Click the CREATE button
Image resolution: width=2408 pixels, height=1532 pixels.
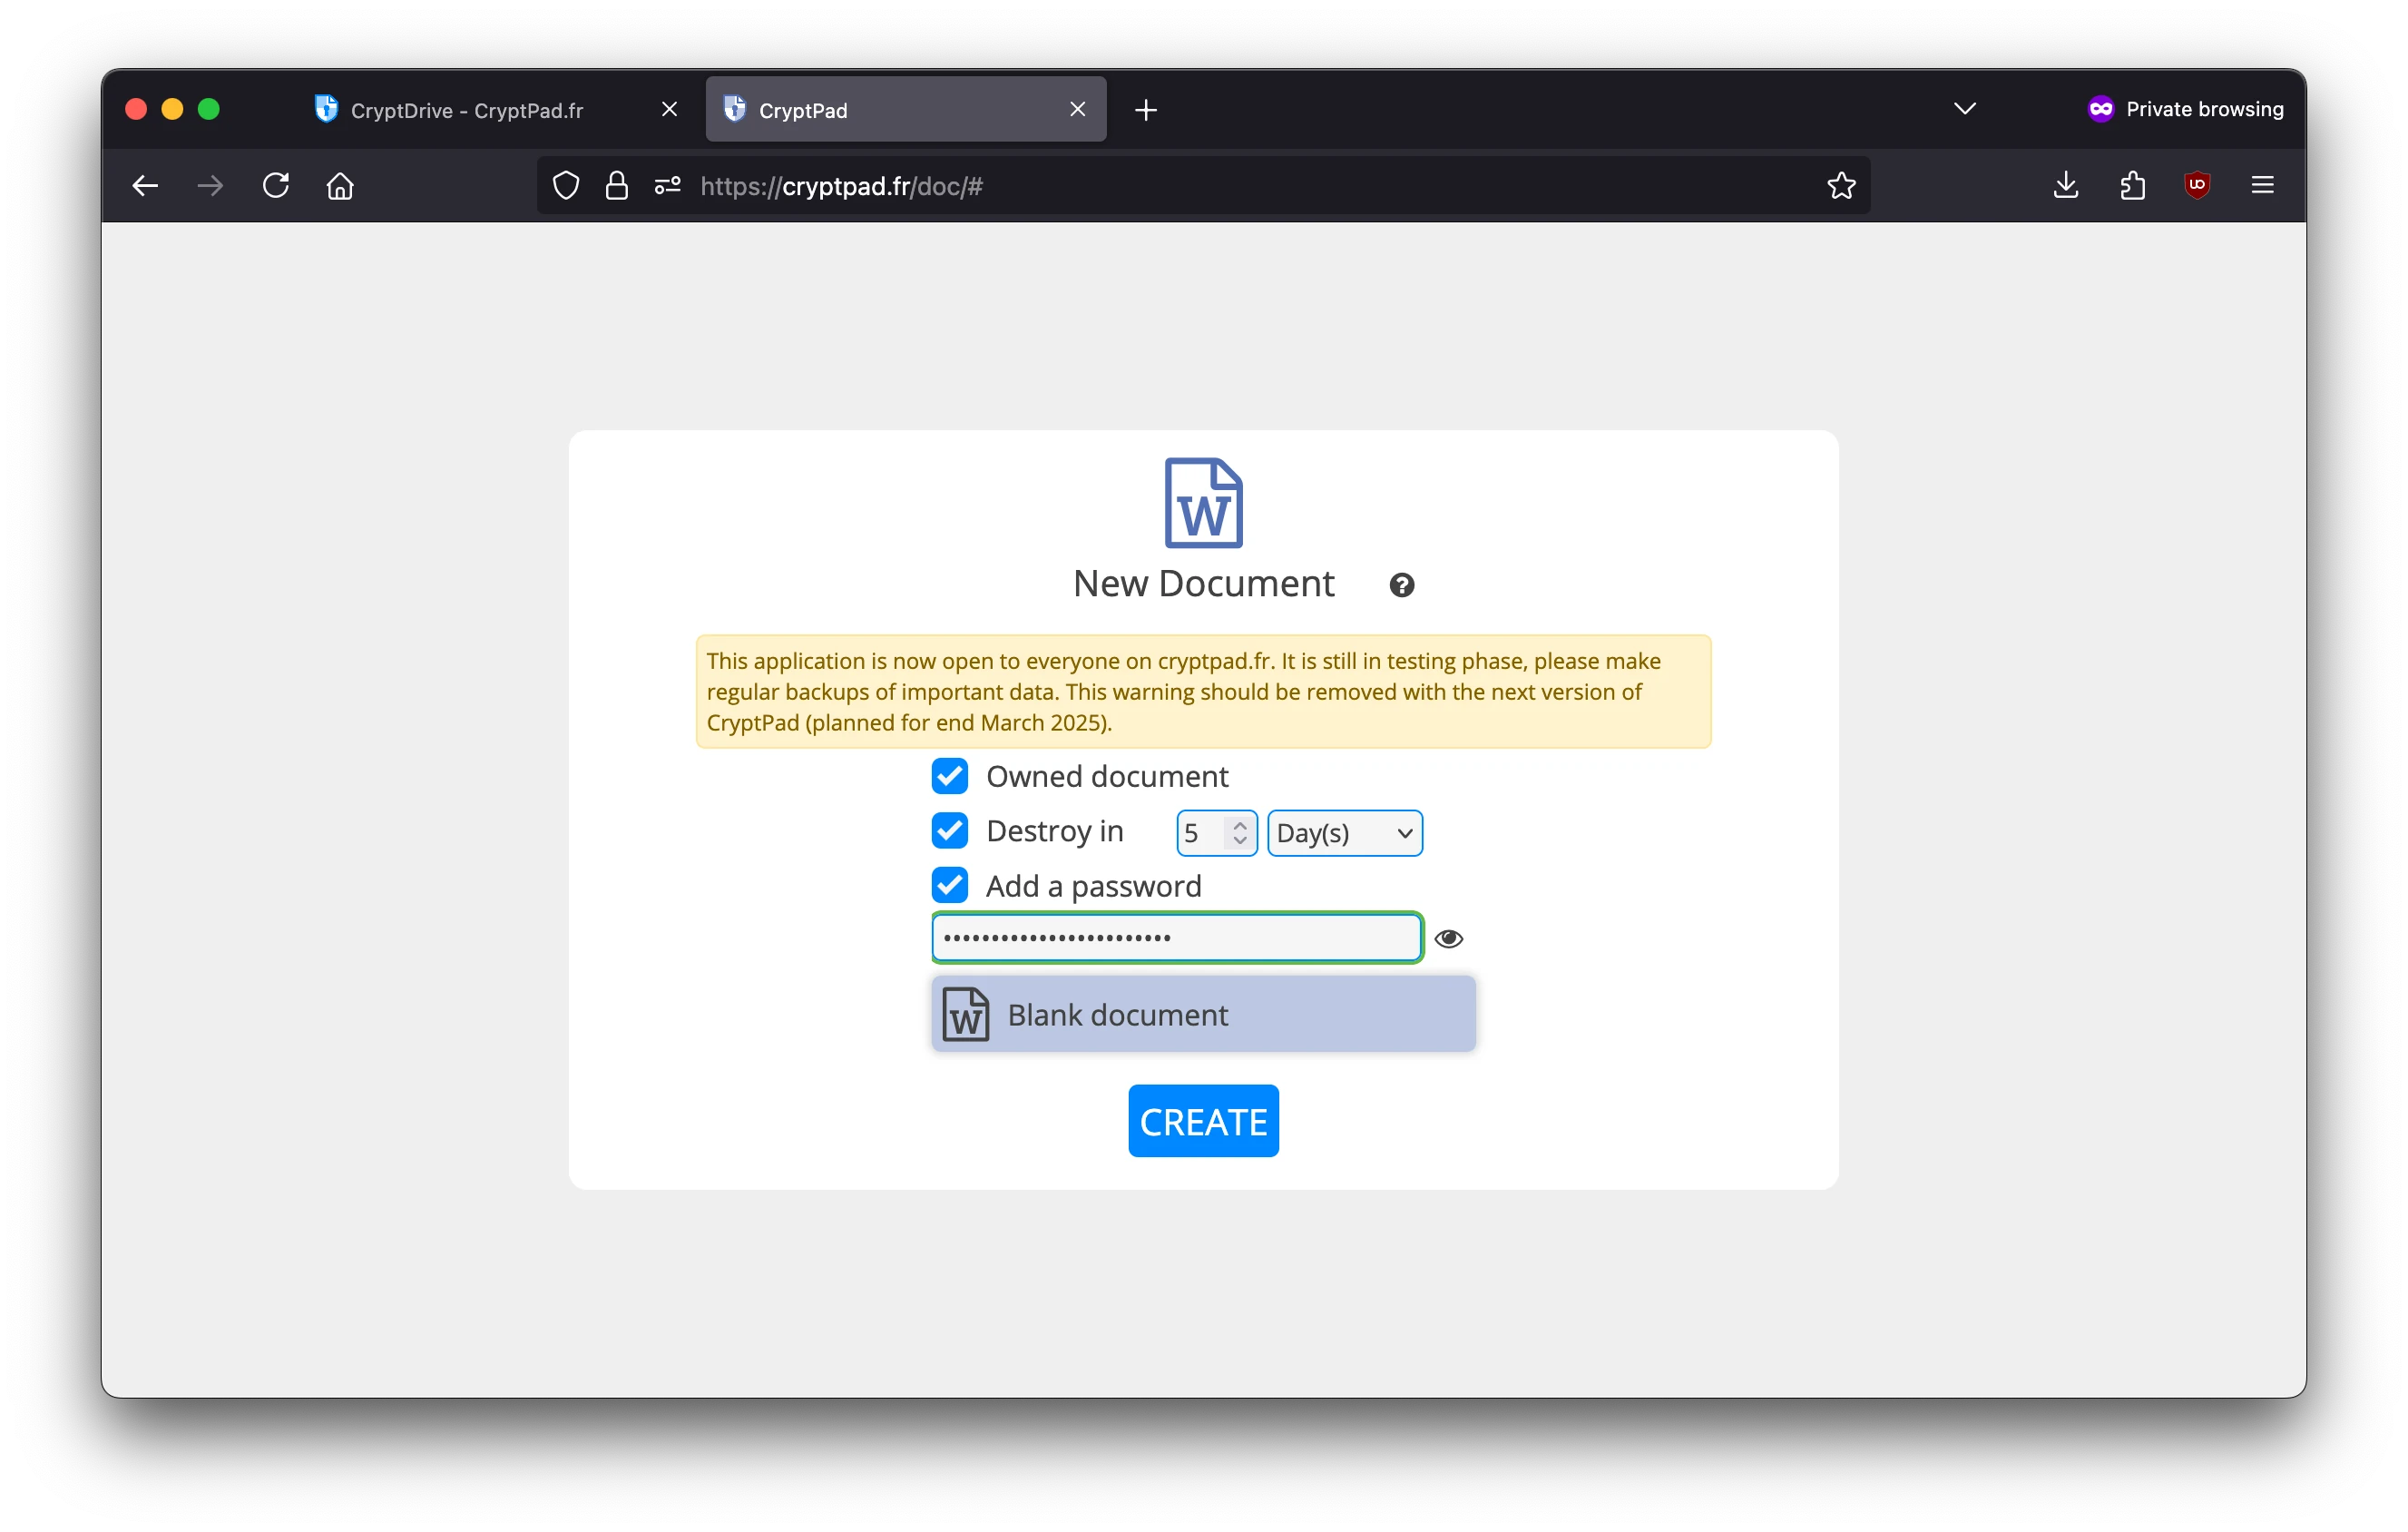[1202, 1121]
